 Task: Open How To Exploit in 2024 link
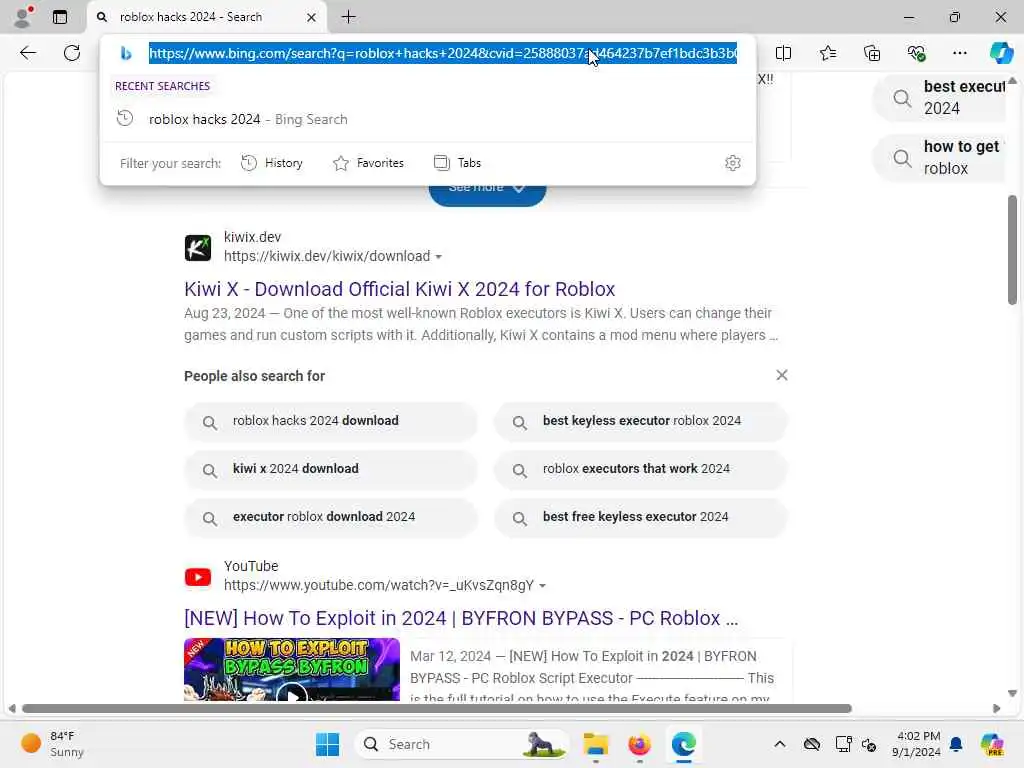click(461, 618)
